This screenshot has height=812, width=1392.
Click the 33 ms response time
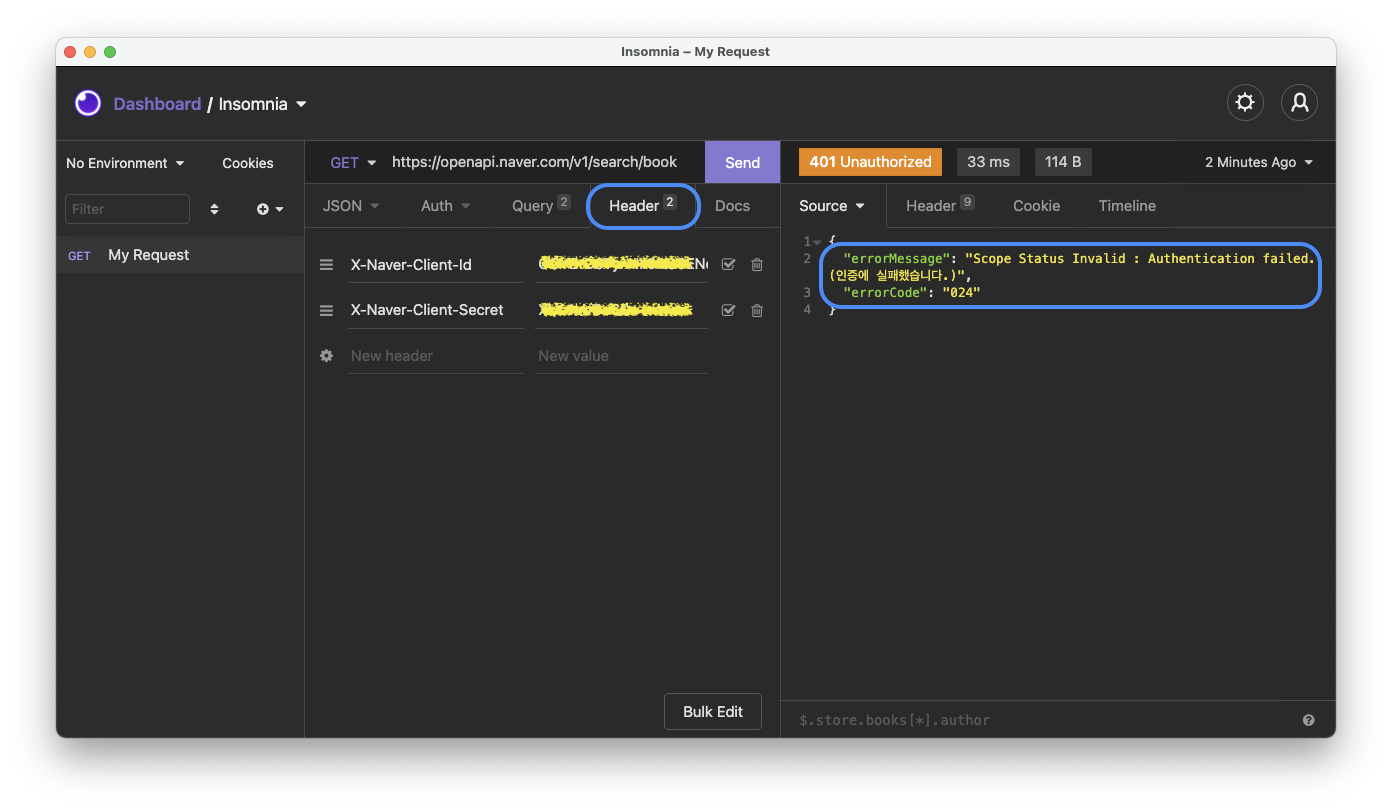click(x=988, y=162)
